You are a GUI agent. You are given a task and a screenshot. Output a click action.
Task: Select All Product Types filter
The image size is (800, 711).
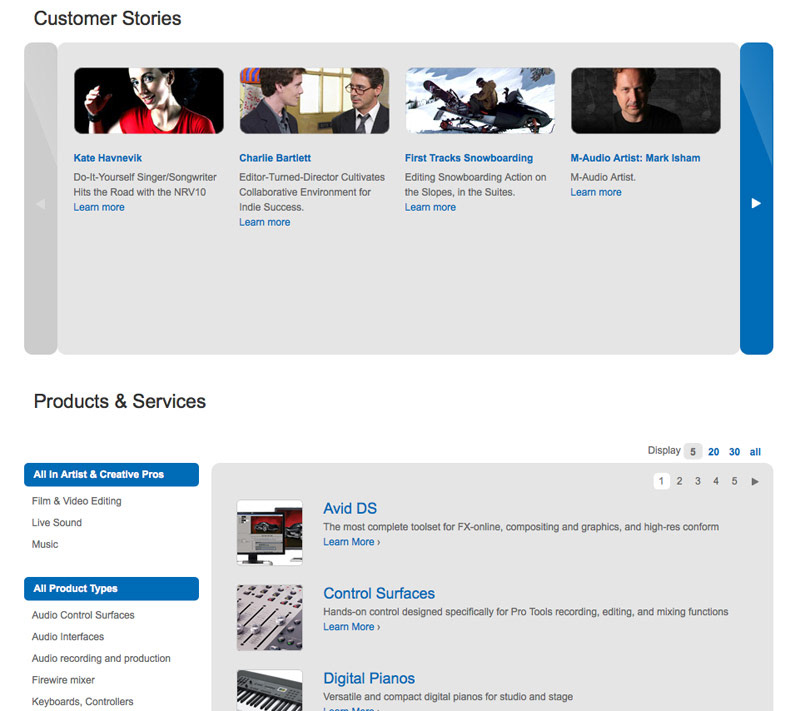(111, 589)
